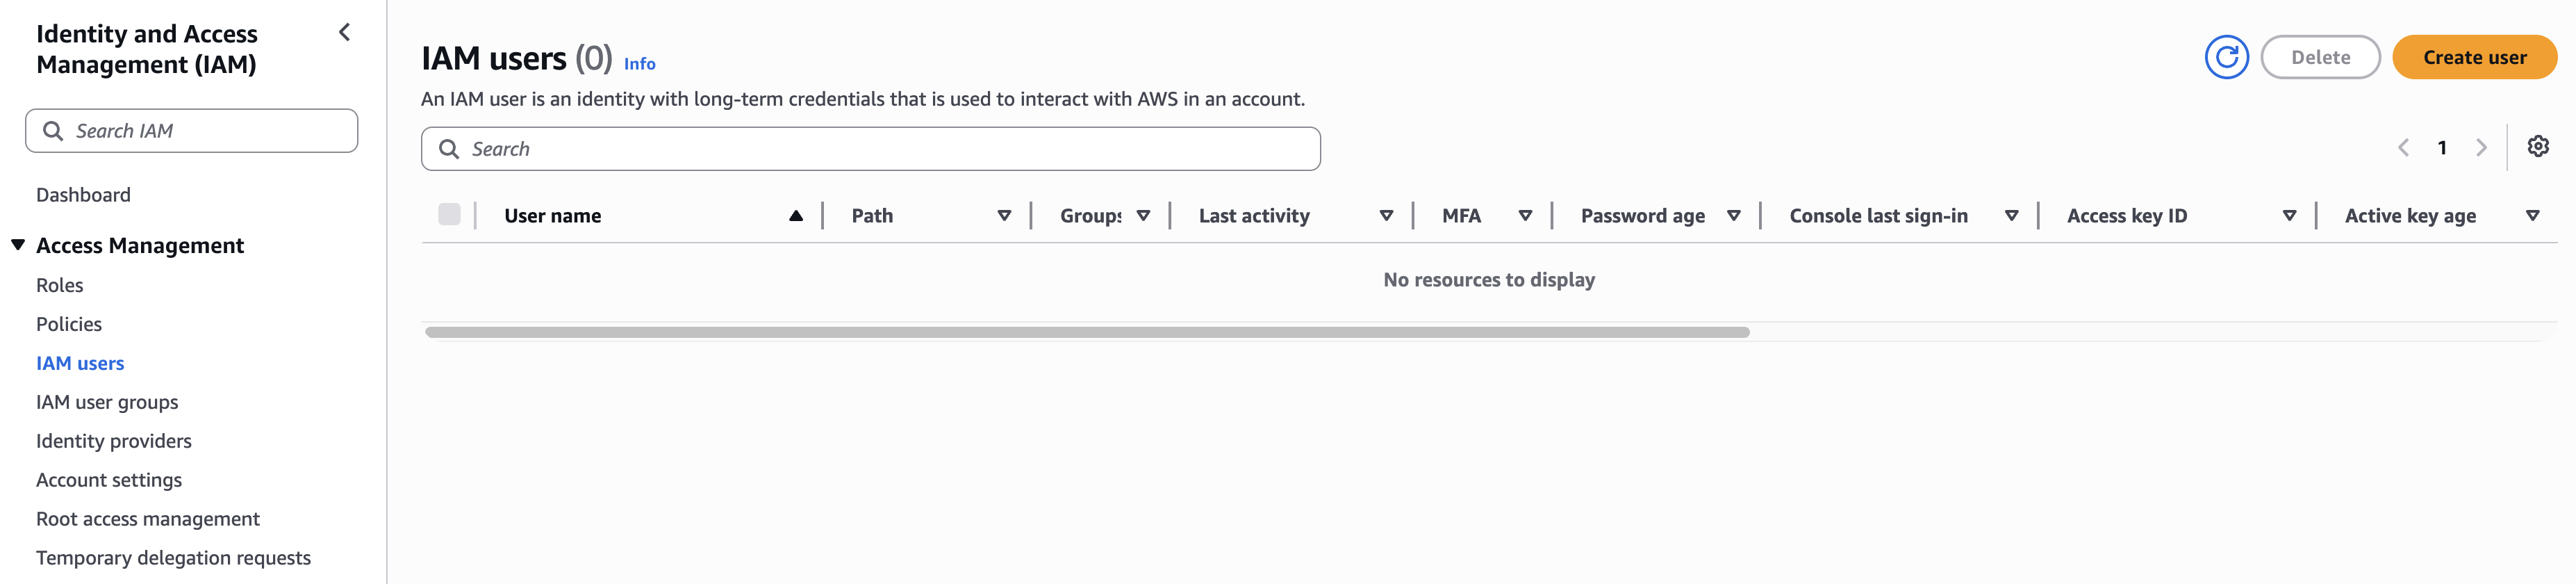Collapse the IAM navigation sidebar
2576x584 pixels.
tap(345, 33)
